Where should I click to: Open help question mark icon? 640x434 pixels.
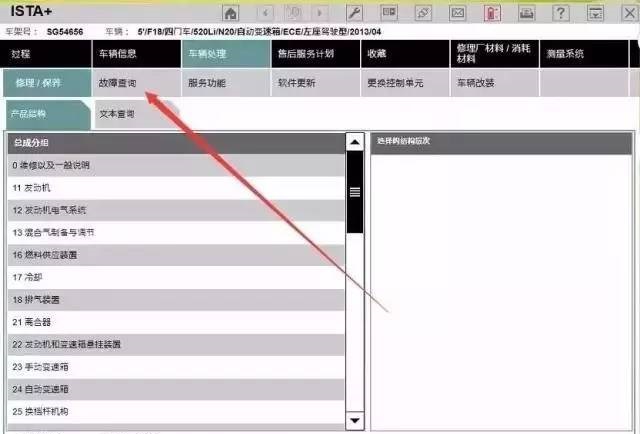tap(561, 13)
